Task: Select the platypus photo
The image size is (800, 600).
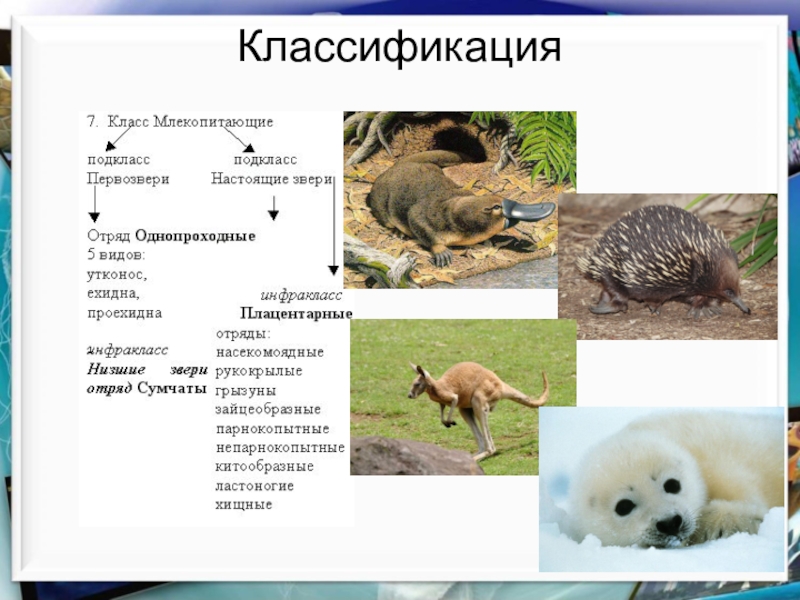Action: tap(451, 200)
